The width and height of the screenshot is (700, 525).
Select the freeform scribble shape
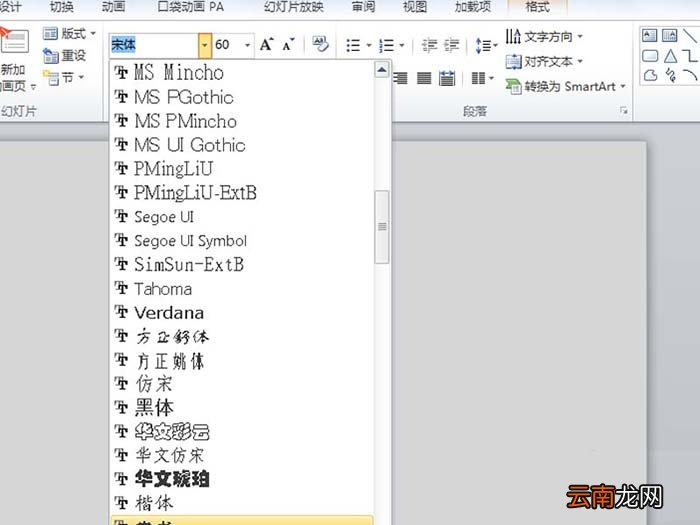coord(670,75)
